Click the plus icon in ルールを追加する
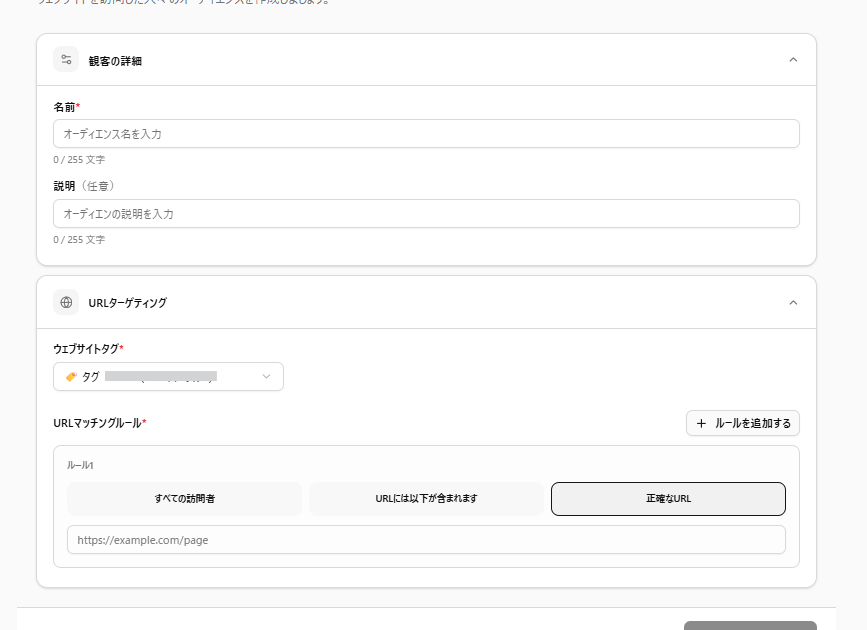 (x=701, y=423)
